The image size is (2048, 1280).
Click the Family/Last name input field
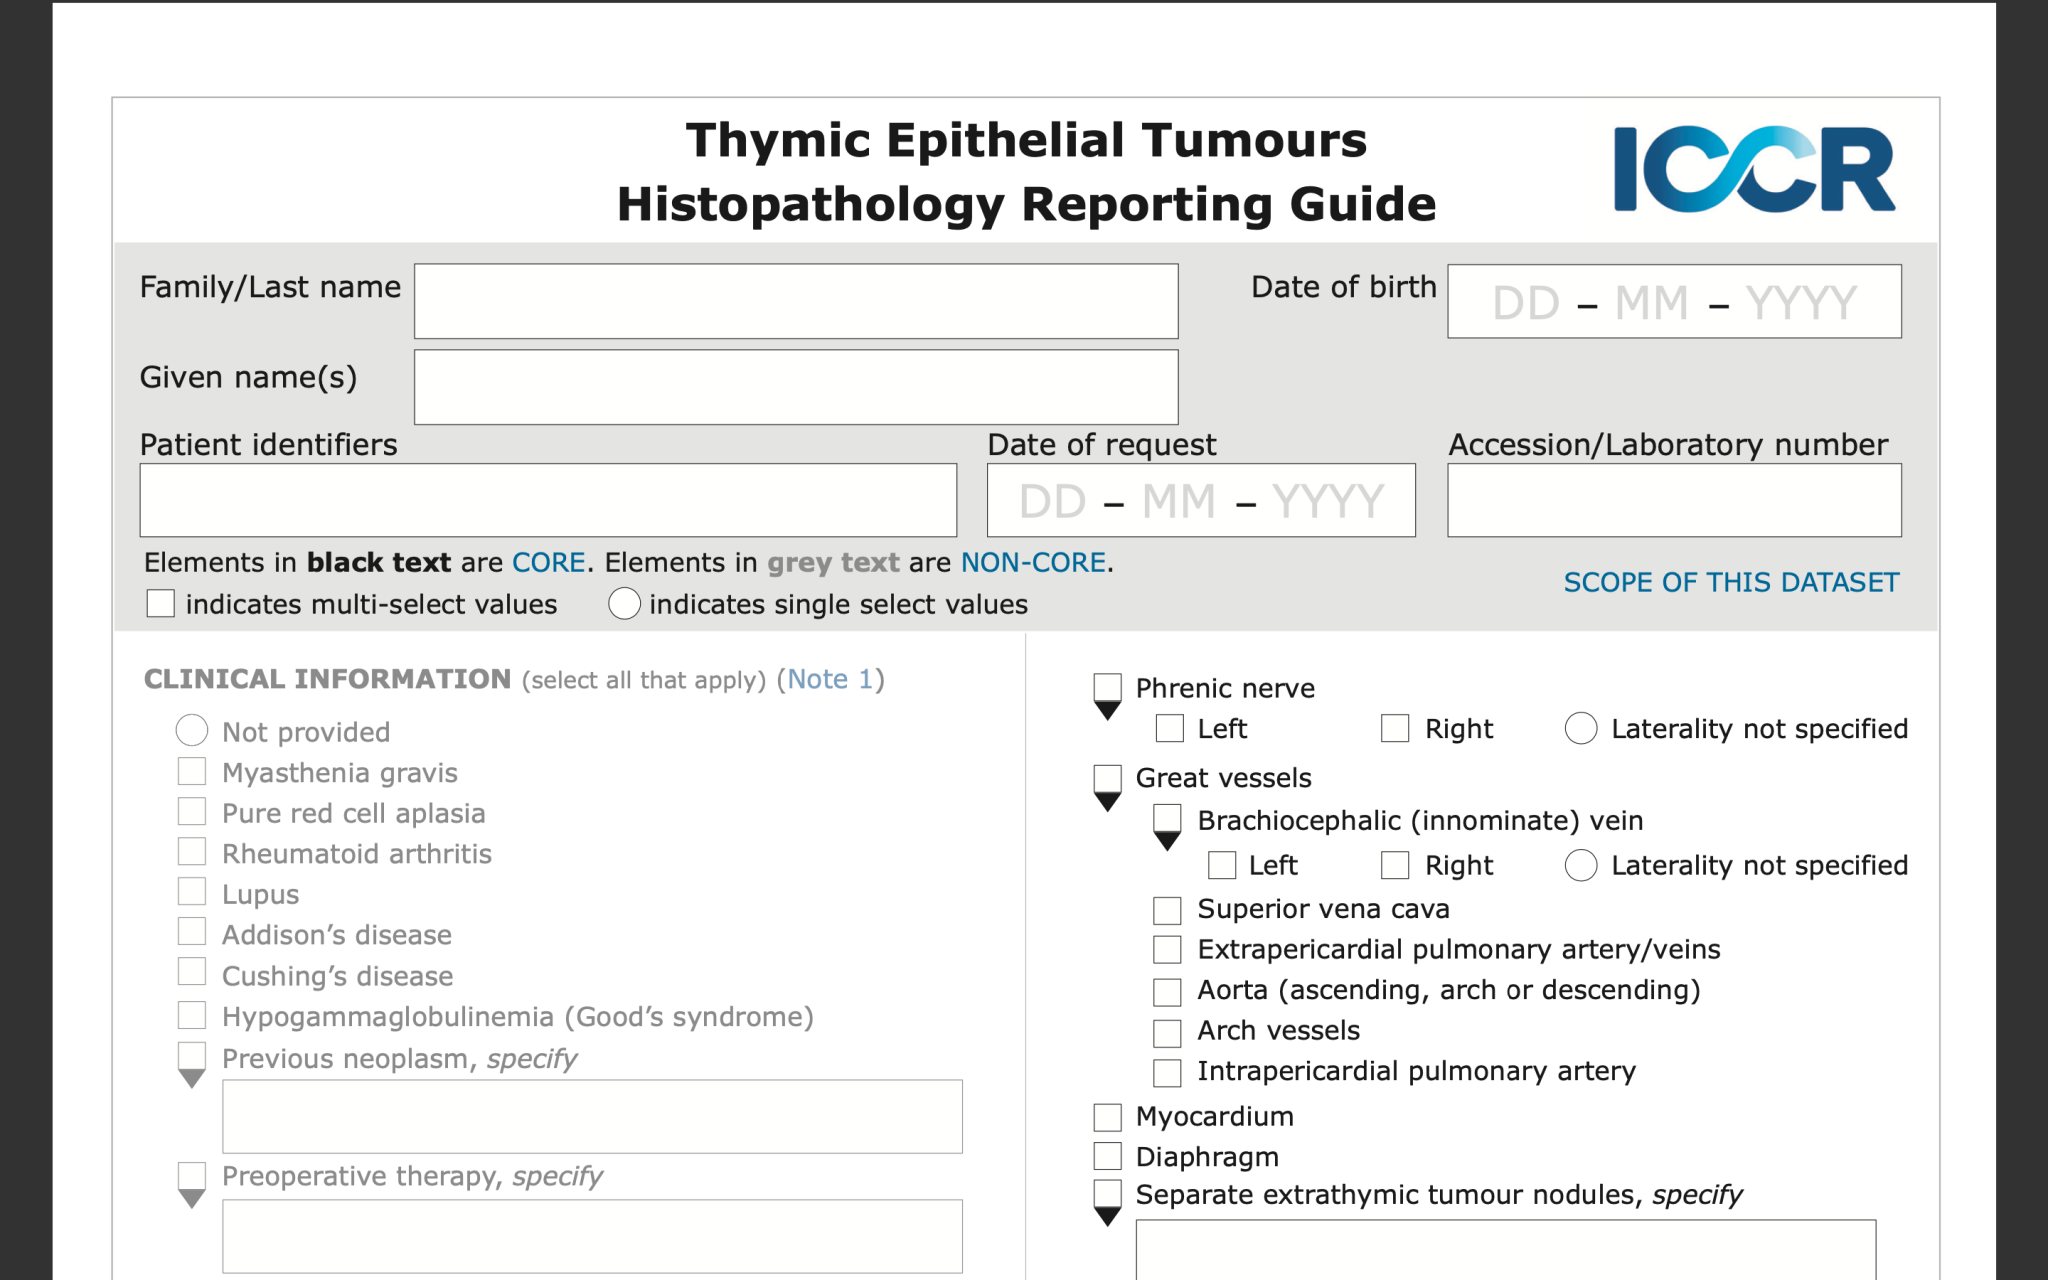(795, 300)
